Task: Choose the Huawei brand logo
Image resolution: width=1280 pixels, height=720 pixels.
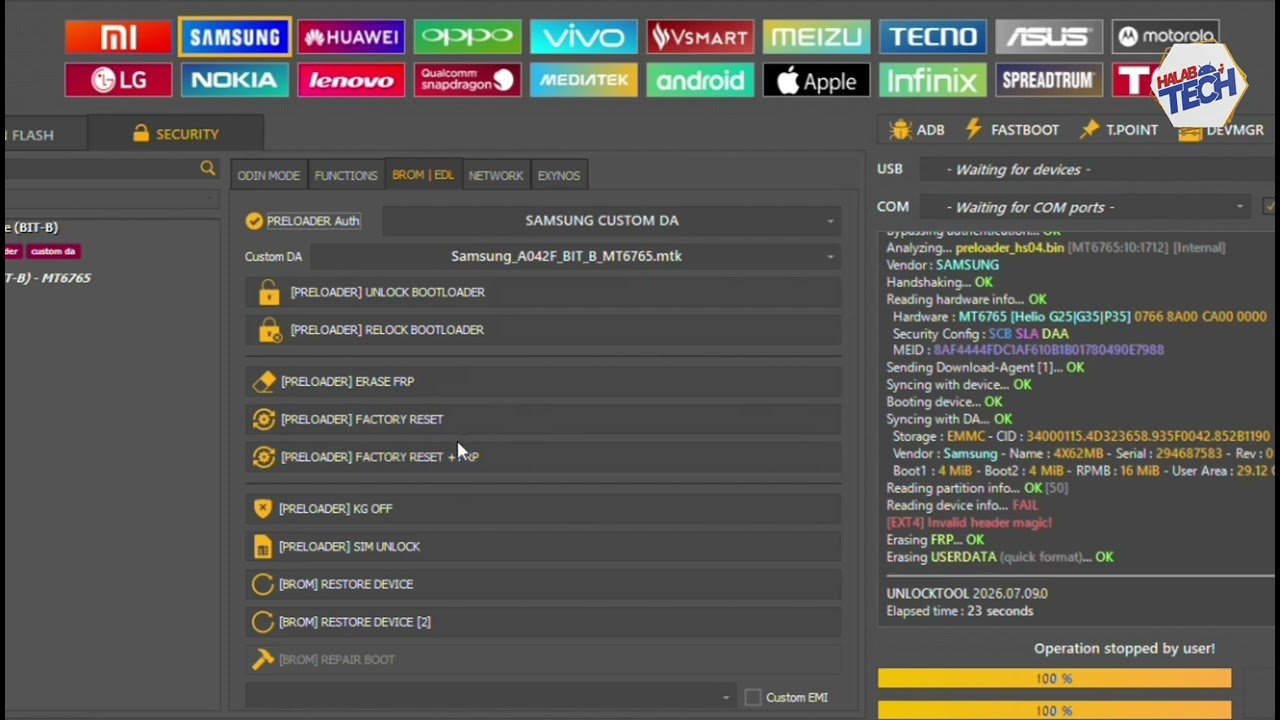Action: (x=351, y=38)
